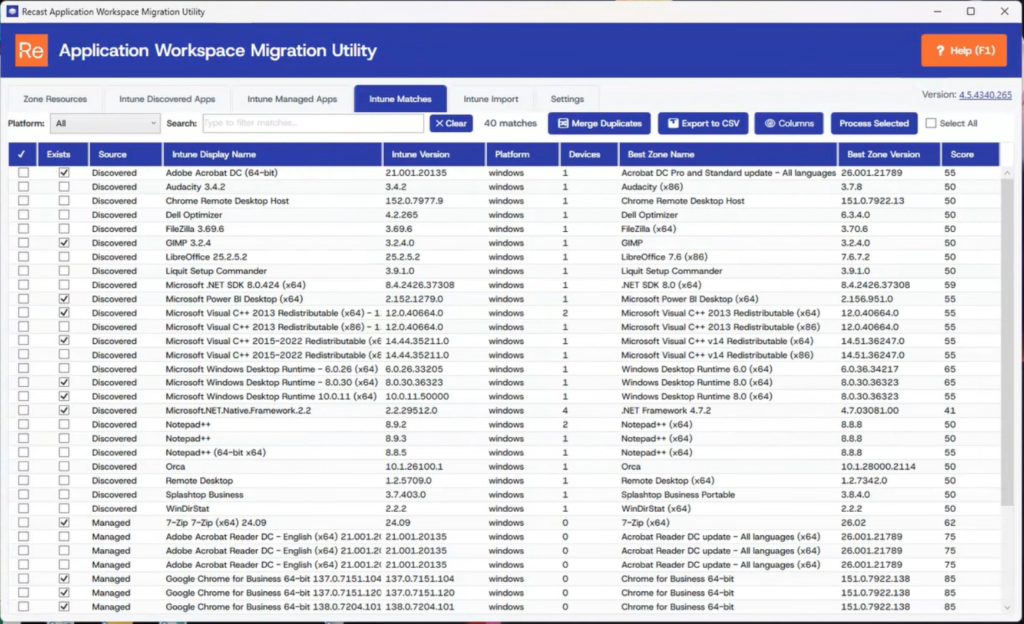The width and height of the screenshot is (1024, 624).
Task: Toggle Exists checkbox for Microsoft.NET.Native.Framework.2.2
Action: tap(64, 411)
